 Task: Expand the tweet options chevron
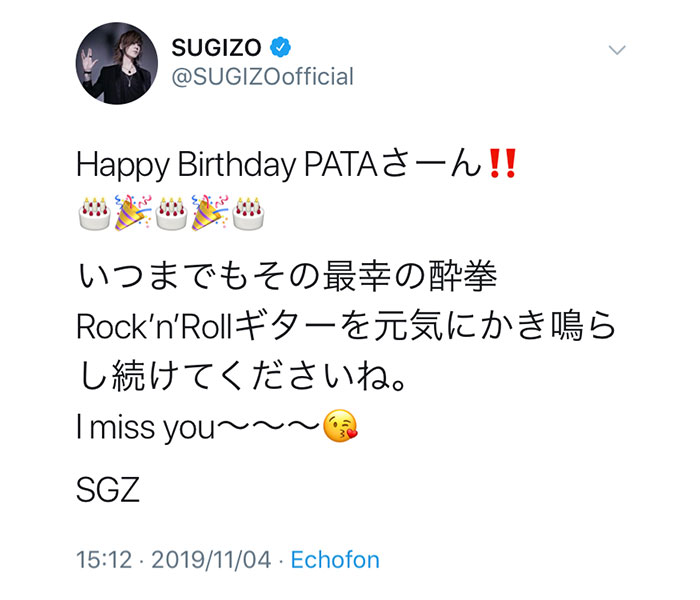(x=617, y=50)
